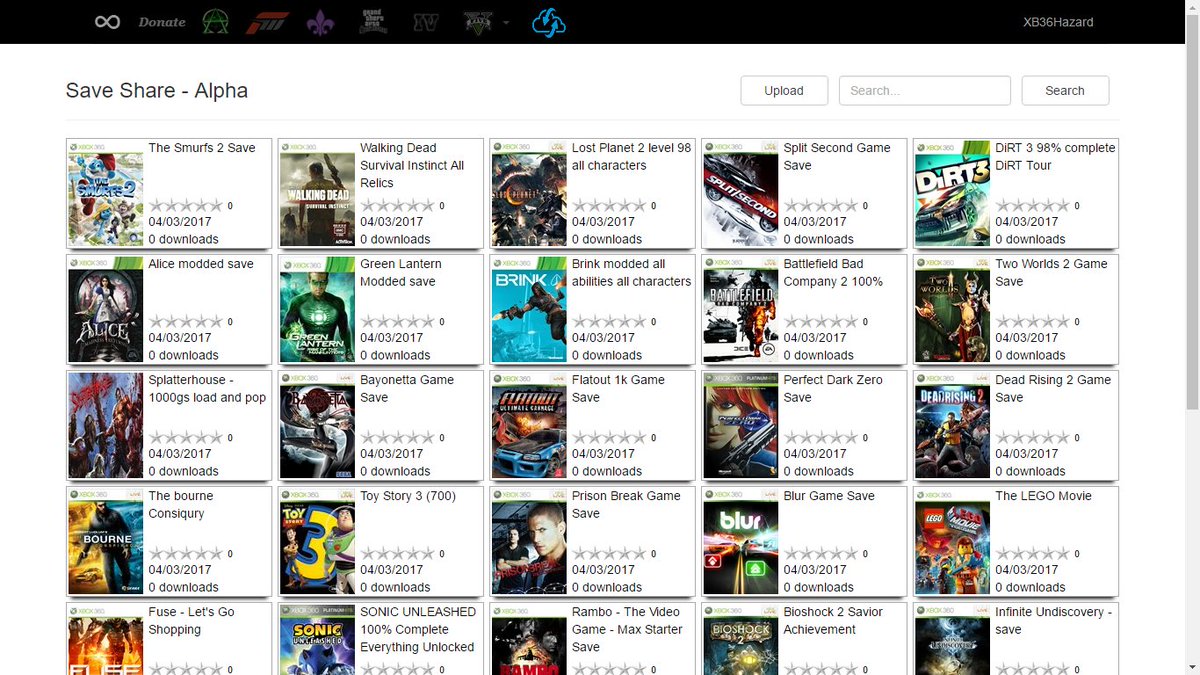Click the "Bayonetta Game Save" title
Viewport: 1200px width, 675px height.
407,389
